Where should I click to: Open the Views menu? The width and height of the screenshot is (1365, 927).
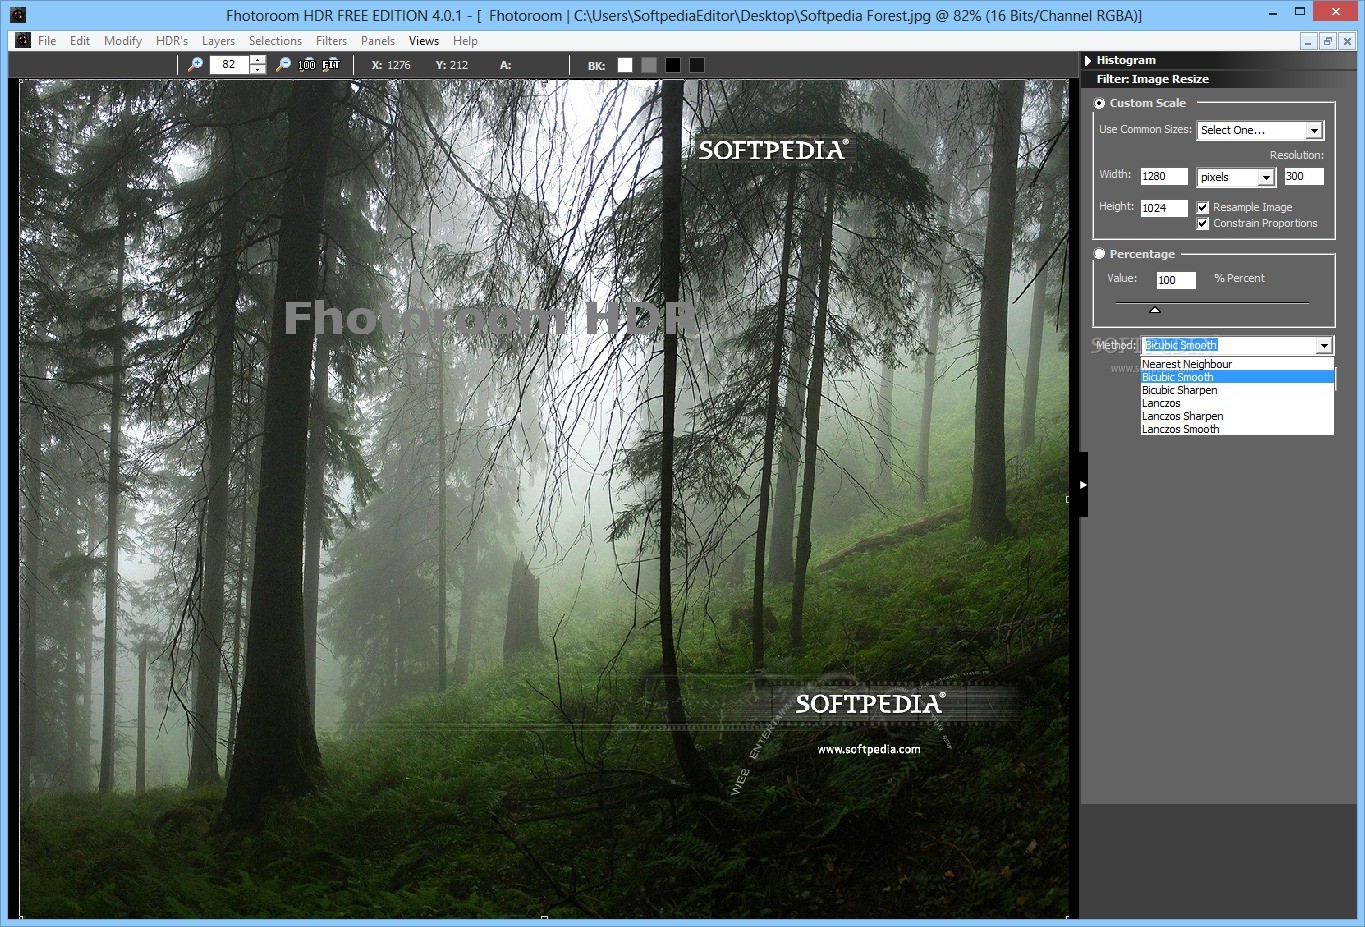(x=424, y=41)
